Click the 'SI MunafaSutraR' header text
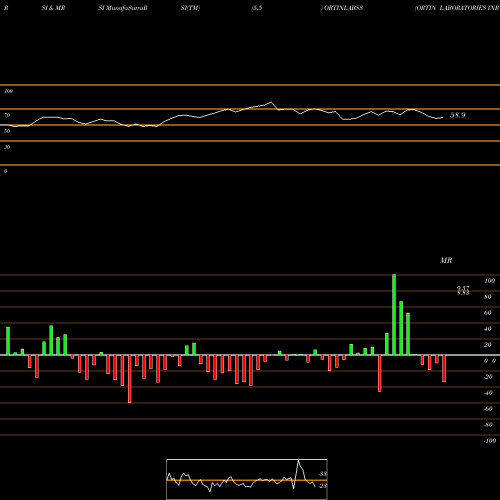Viewport: 500px width, 500px height. point(123,8)
